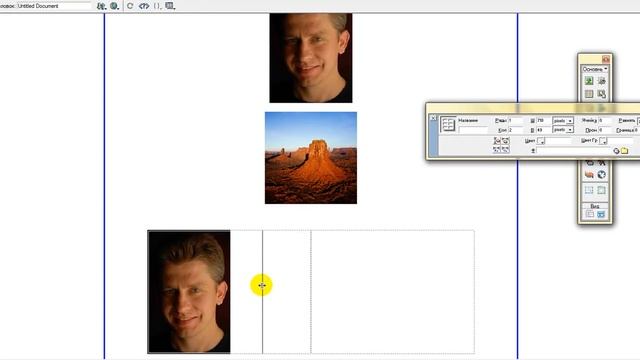
Task: Open objects panel category dropdown
Action: [x=595, y=69]
